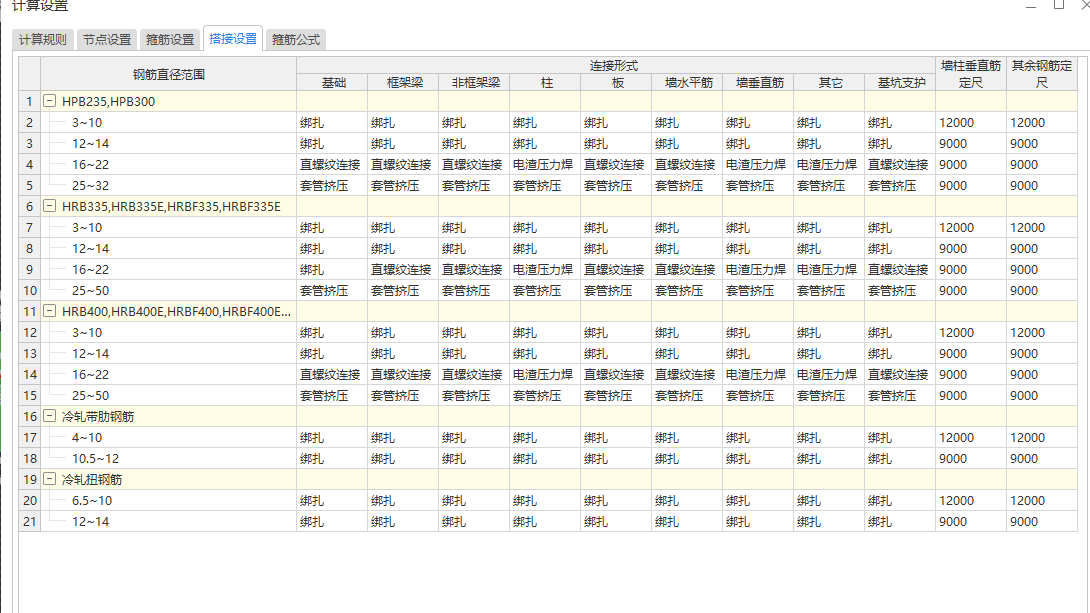This screenshot has height=613, width=1090.
Task: Select 16~22 in row 4
Action: click(90, 165)
